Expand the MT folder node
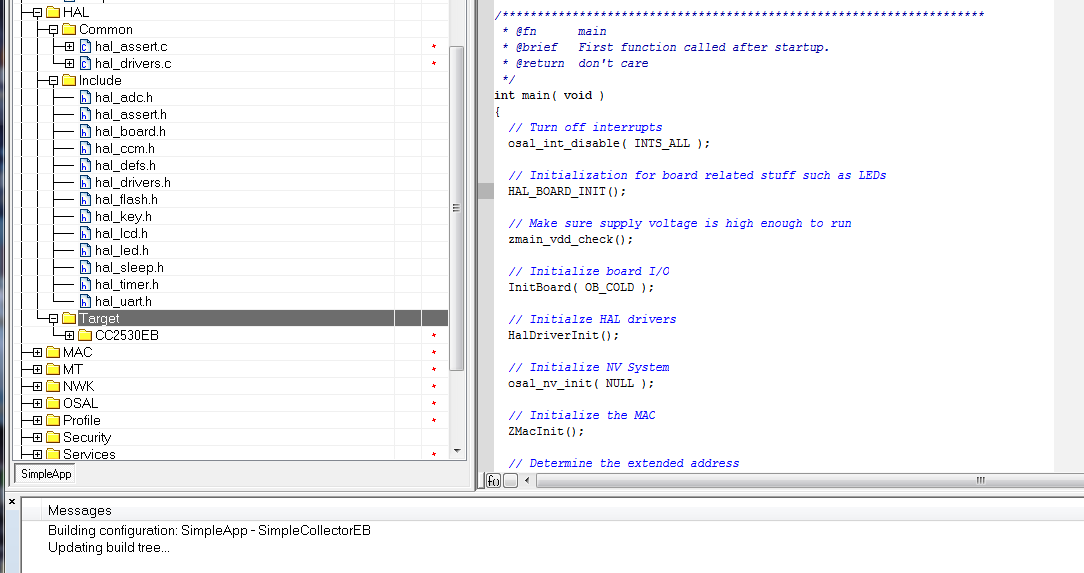 point(37,369)
